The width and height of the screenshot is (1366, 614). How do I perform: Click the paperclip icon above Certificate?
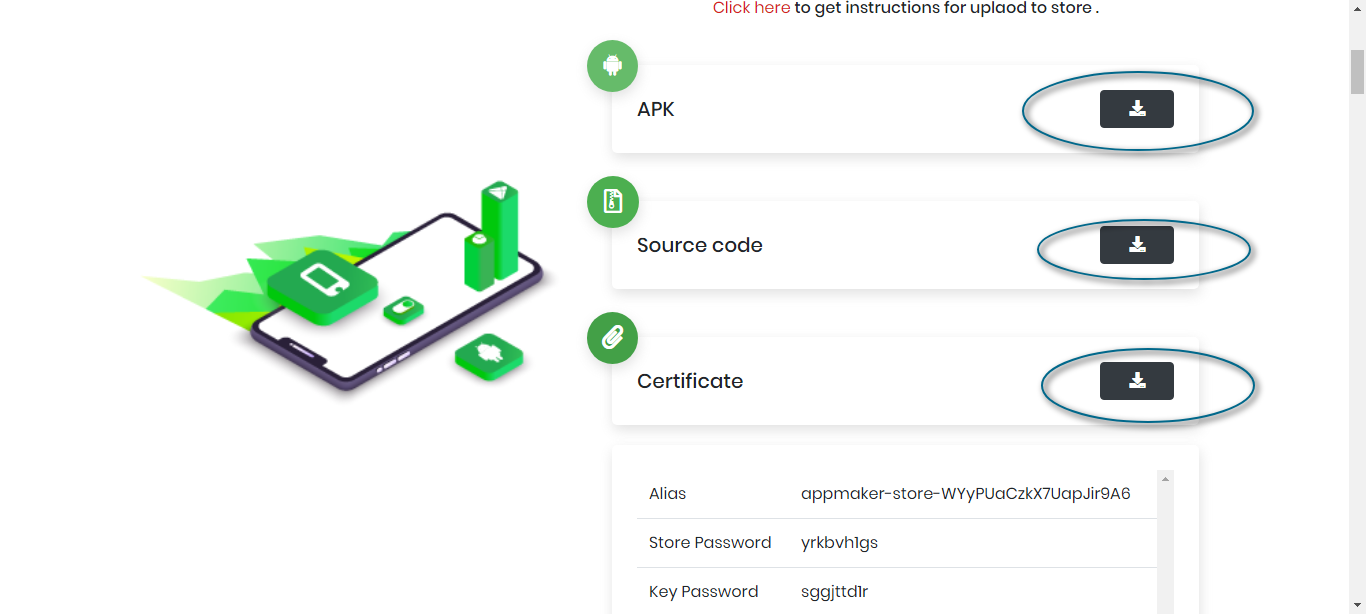[x=612, y=338]
